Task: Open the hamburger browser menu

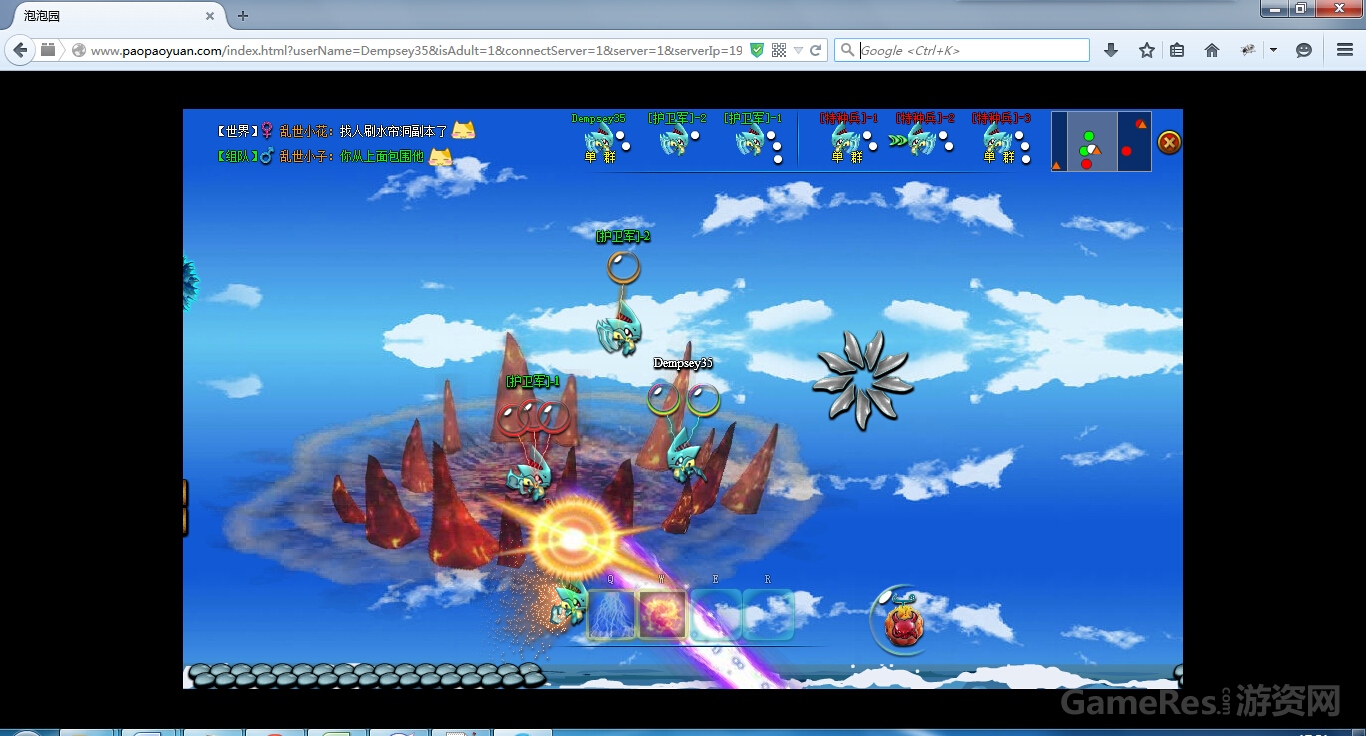Action: (x=1345, y=50)
